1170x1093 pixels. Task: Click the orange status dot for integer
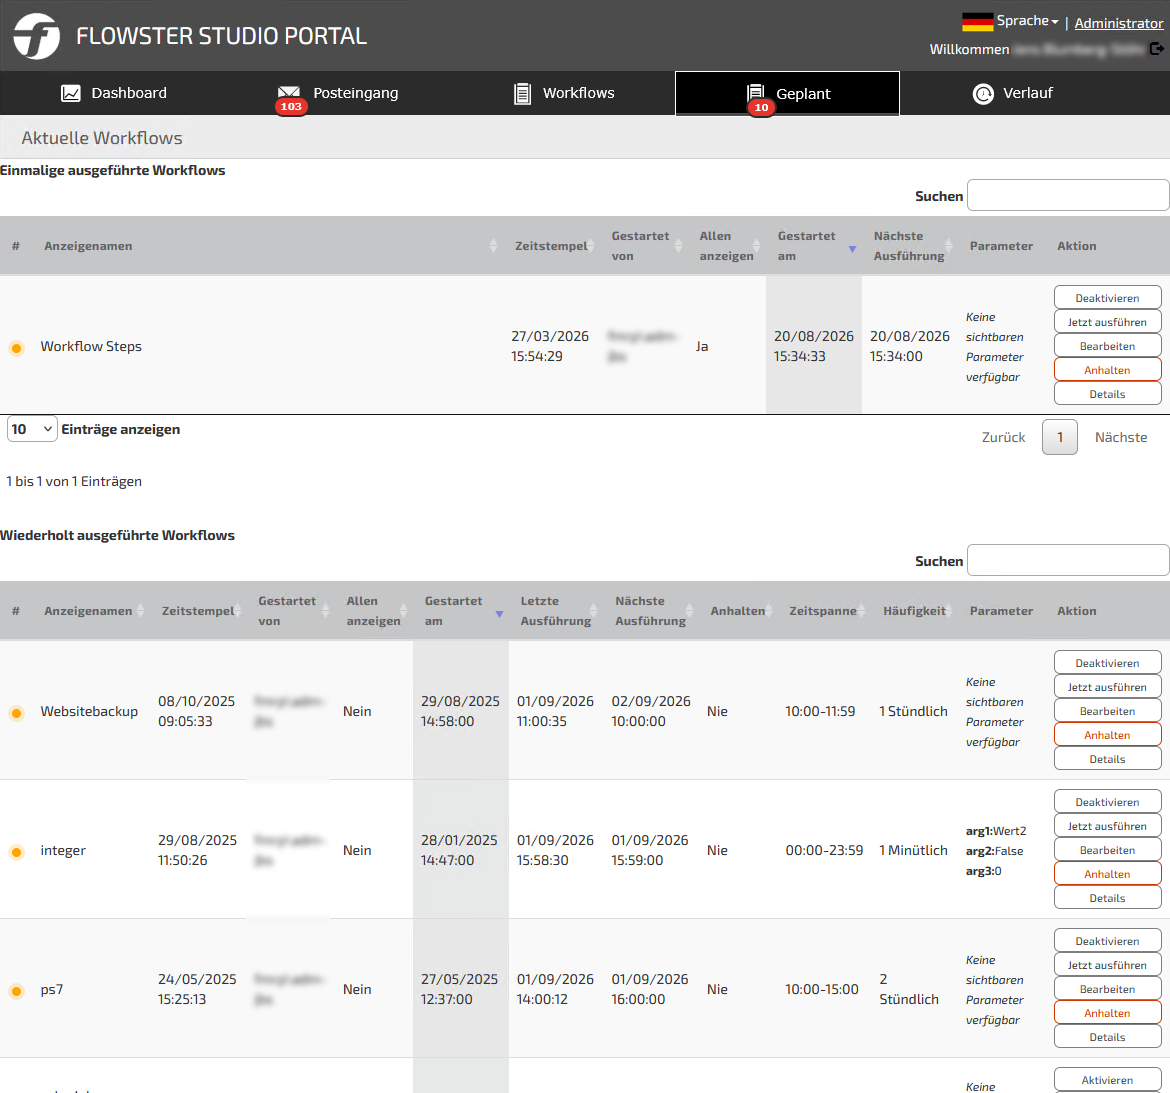point(16,852)
